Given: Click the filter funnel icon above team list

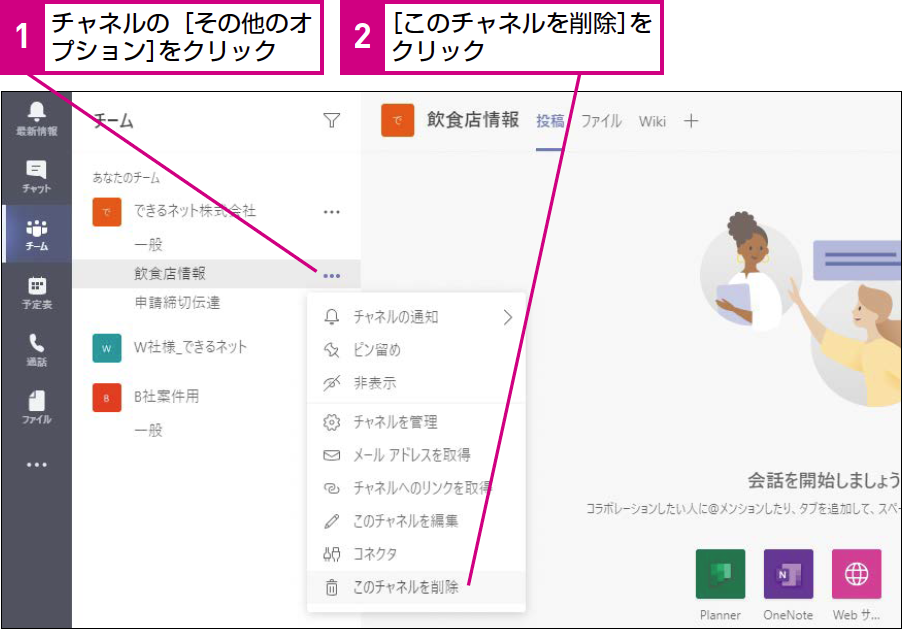Looking at the screenshot, I should pos(332,121).
